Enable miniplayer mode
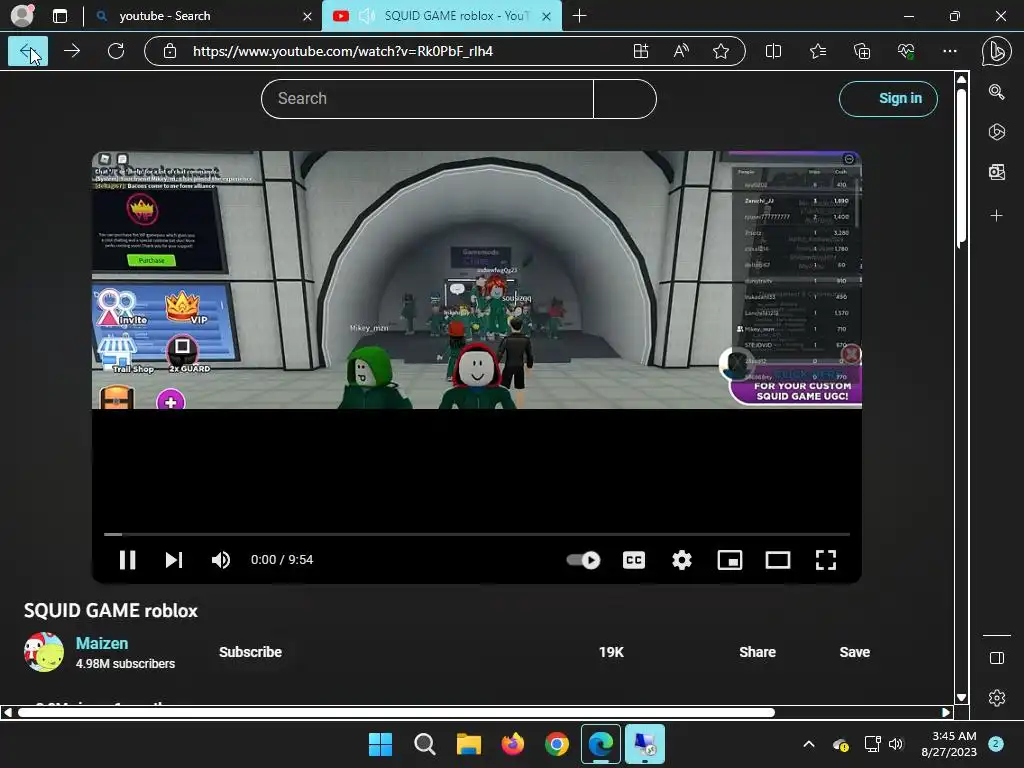1024x768 pixels. [729, 560]
